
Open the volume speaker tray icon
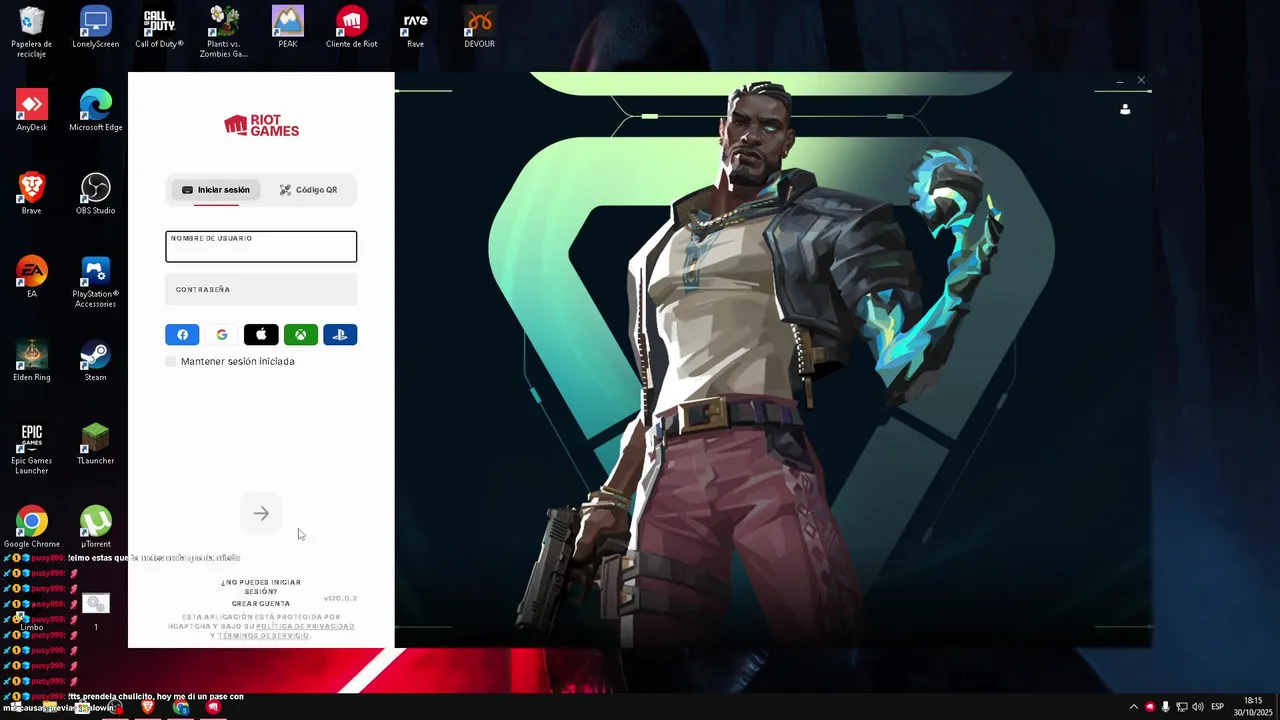[1198, 707]
